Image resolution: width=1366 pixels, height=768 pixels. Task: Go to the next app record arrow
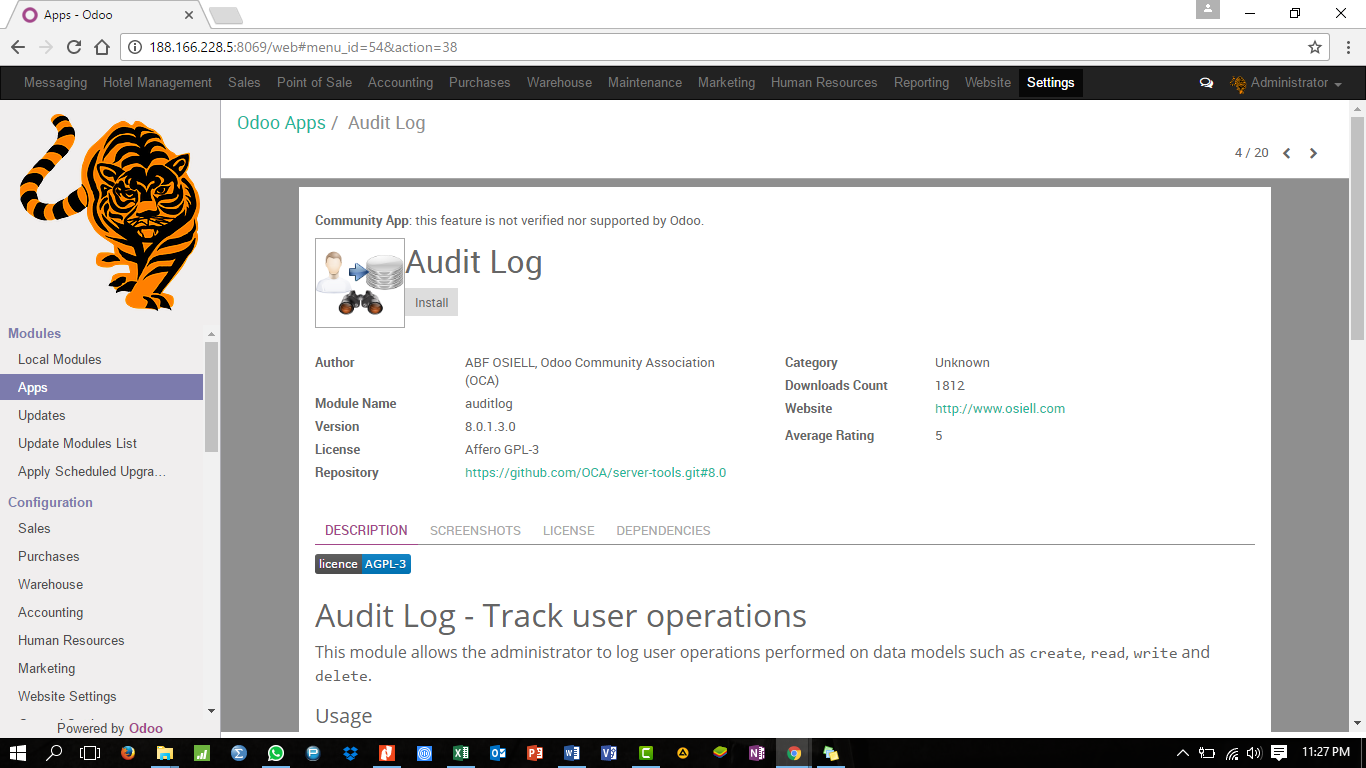pyautogui.click(x=1314, y=153)
